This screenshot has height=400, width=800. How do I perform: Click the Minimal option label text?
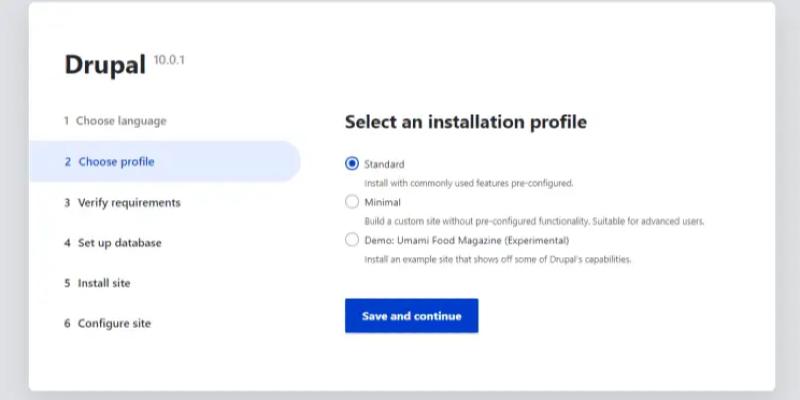click(382, 202)
